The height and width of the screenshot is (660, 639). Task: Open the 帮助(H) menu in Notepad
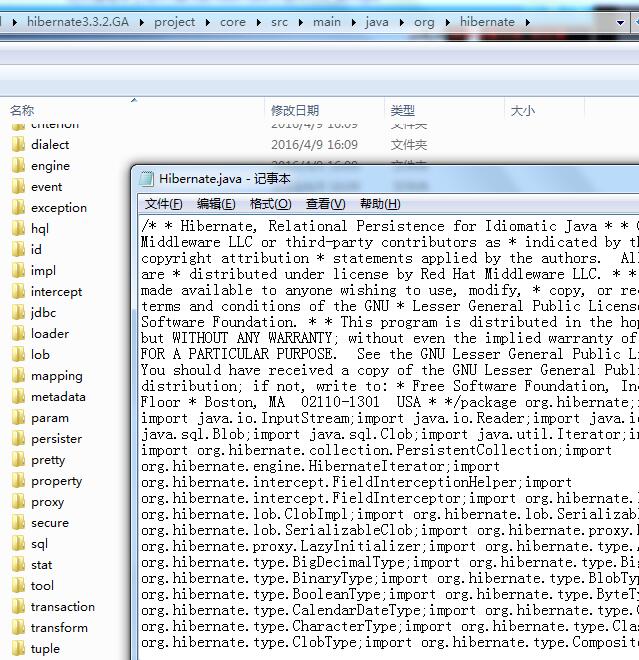(x=380, y=204)
